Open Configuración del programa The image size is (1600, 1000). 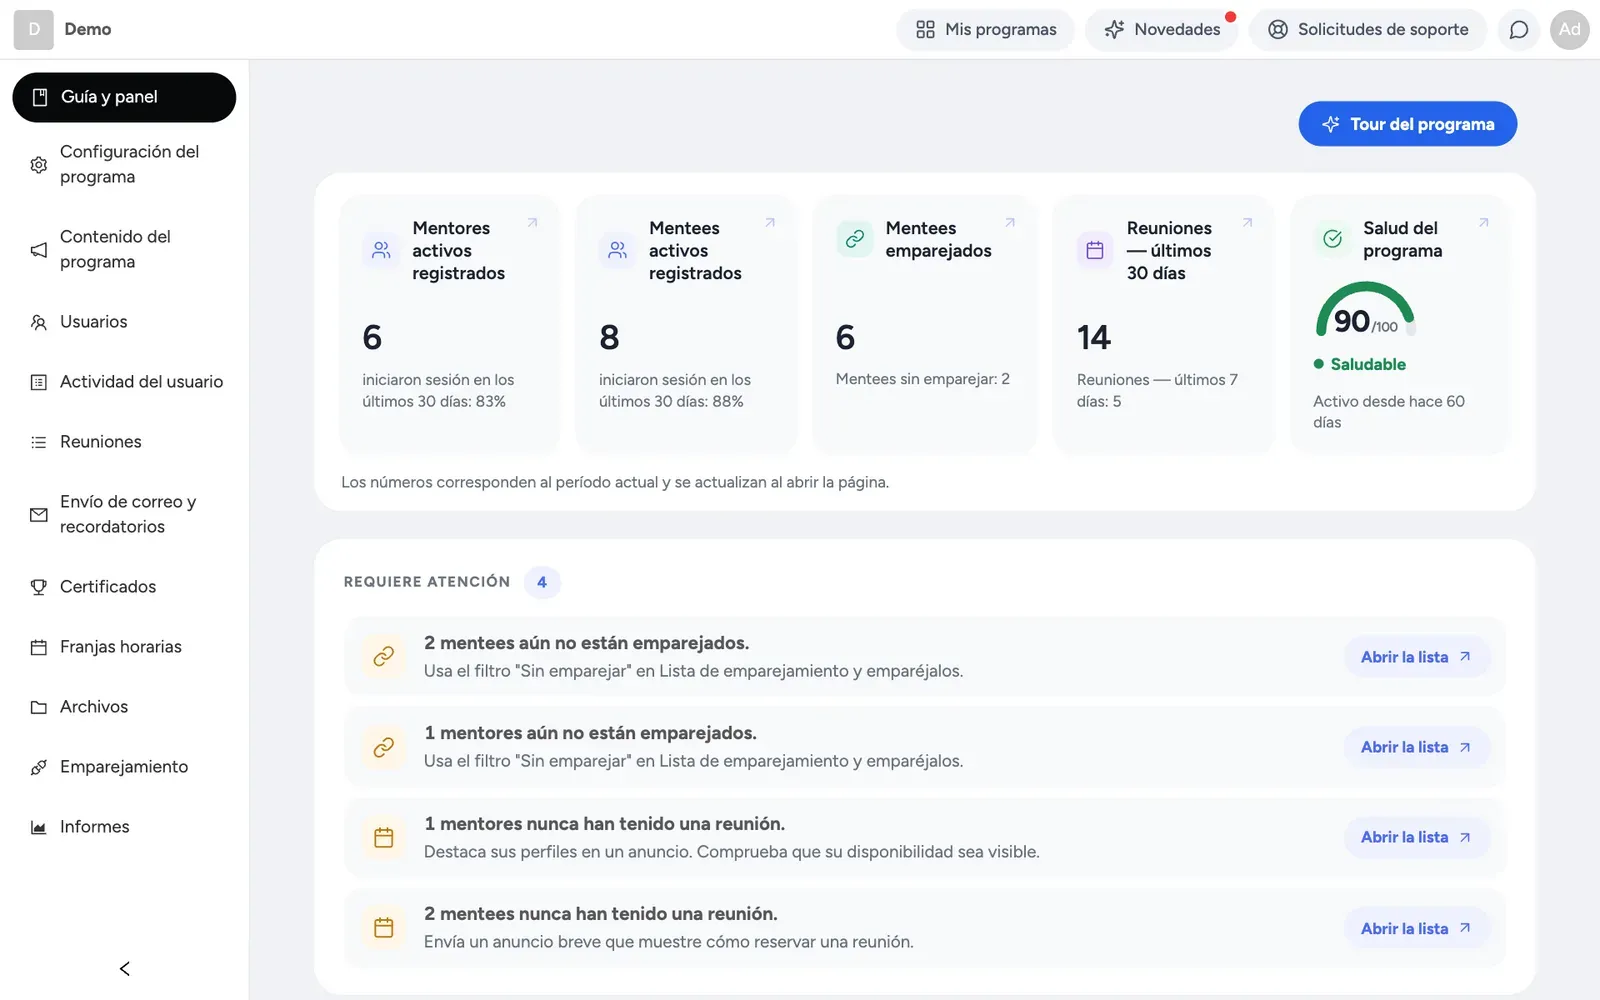coord(124,164)
